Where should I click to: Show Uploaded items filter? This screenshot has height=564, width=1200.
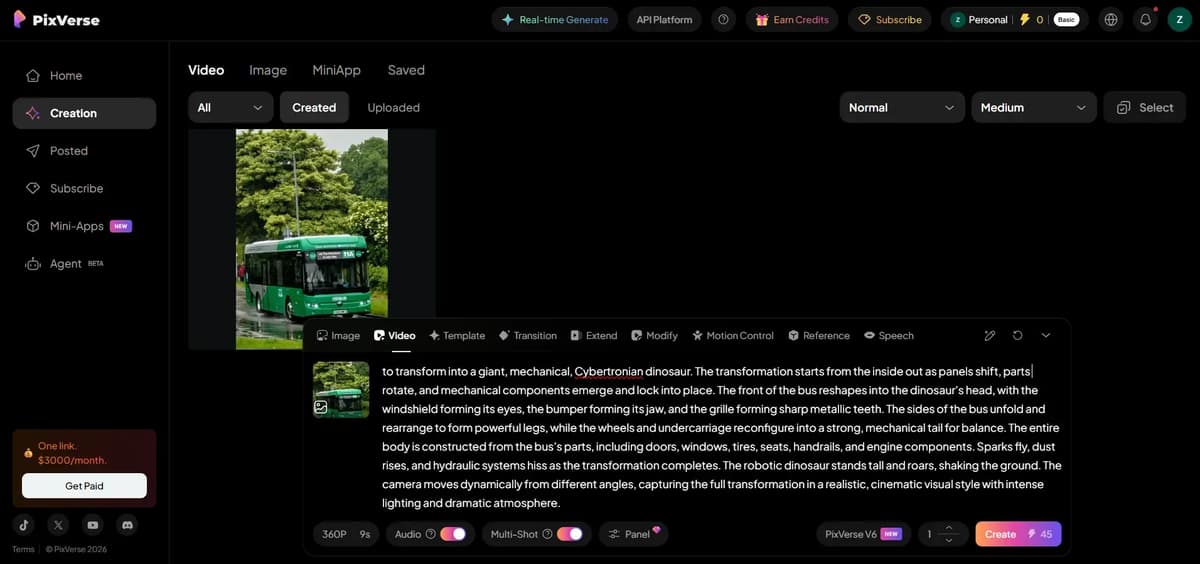click(393, 107)
